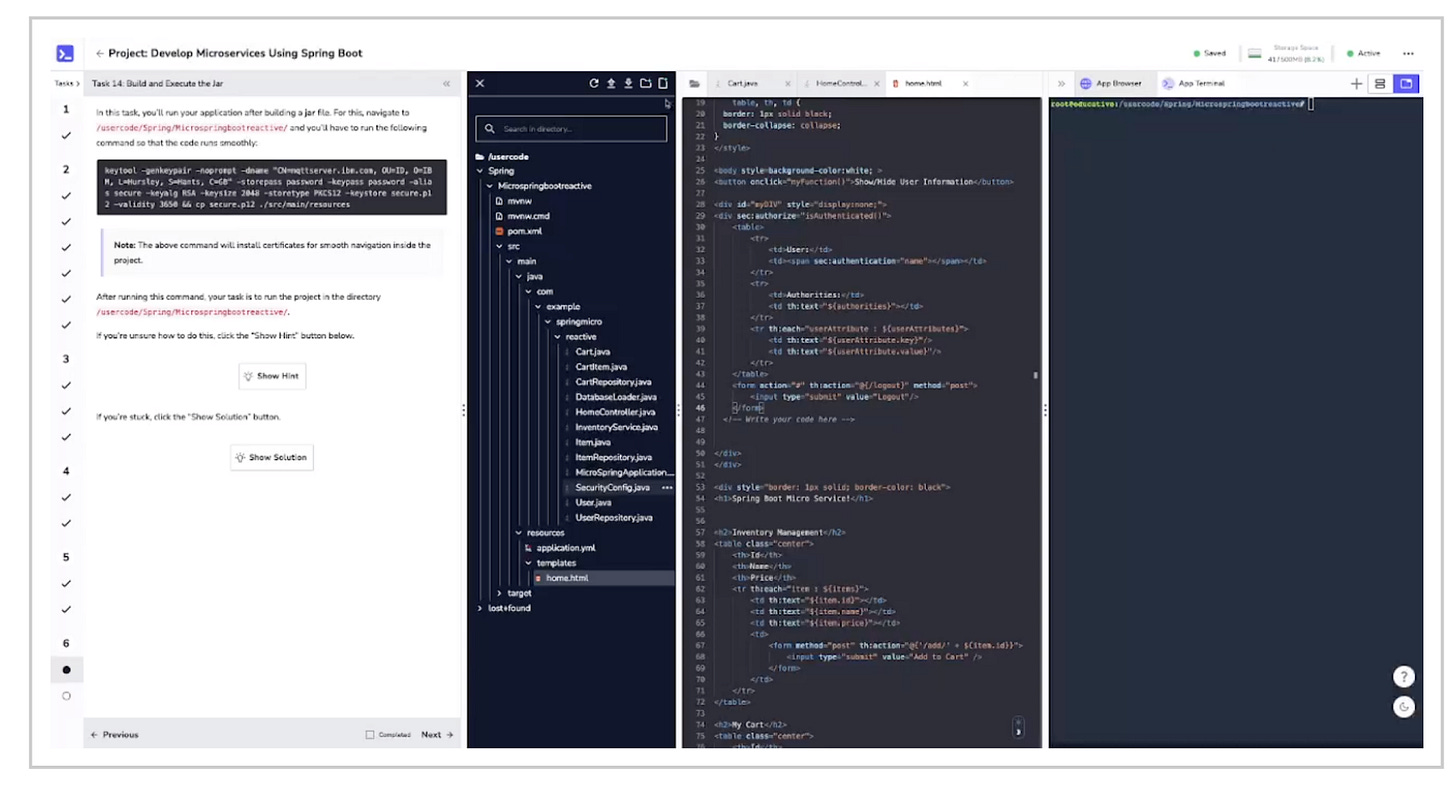1456x785 pixels.
Task: Add a new terminal with plus icon
Action: pyautogui.click(x=1356, y=84)
